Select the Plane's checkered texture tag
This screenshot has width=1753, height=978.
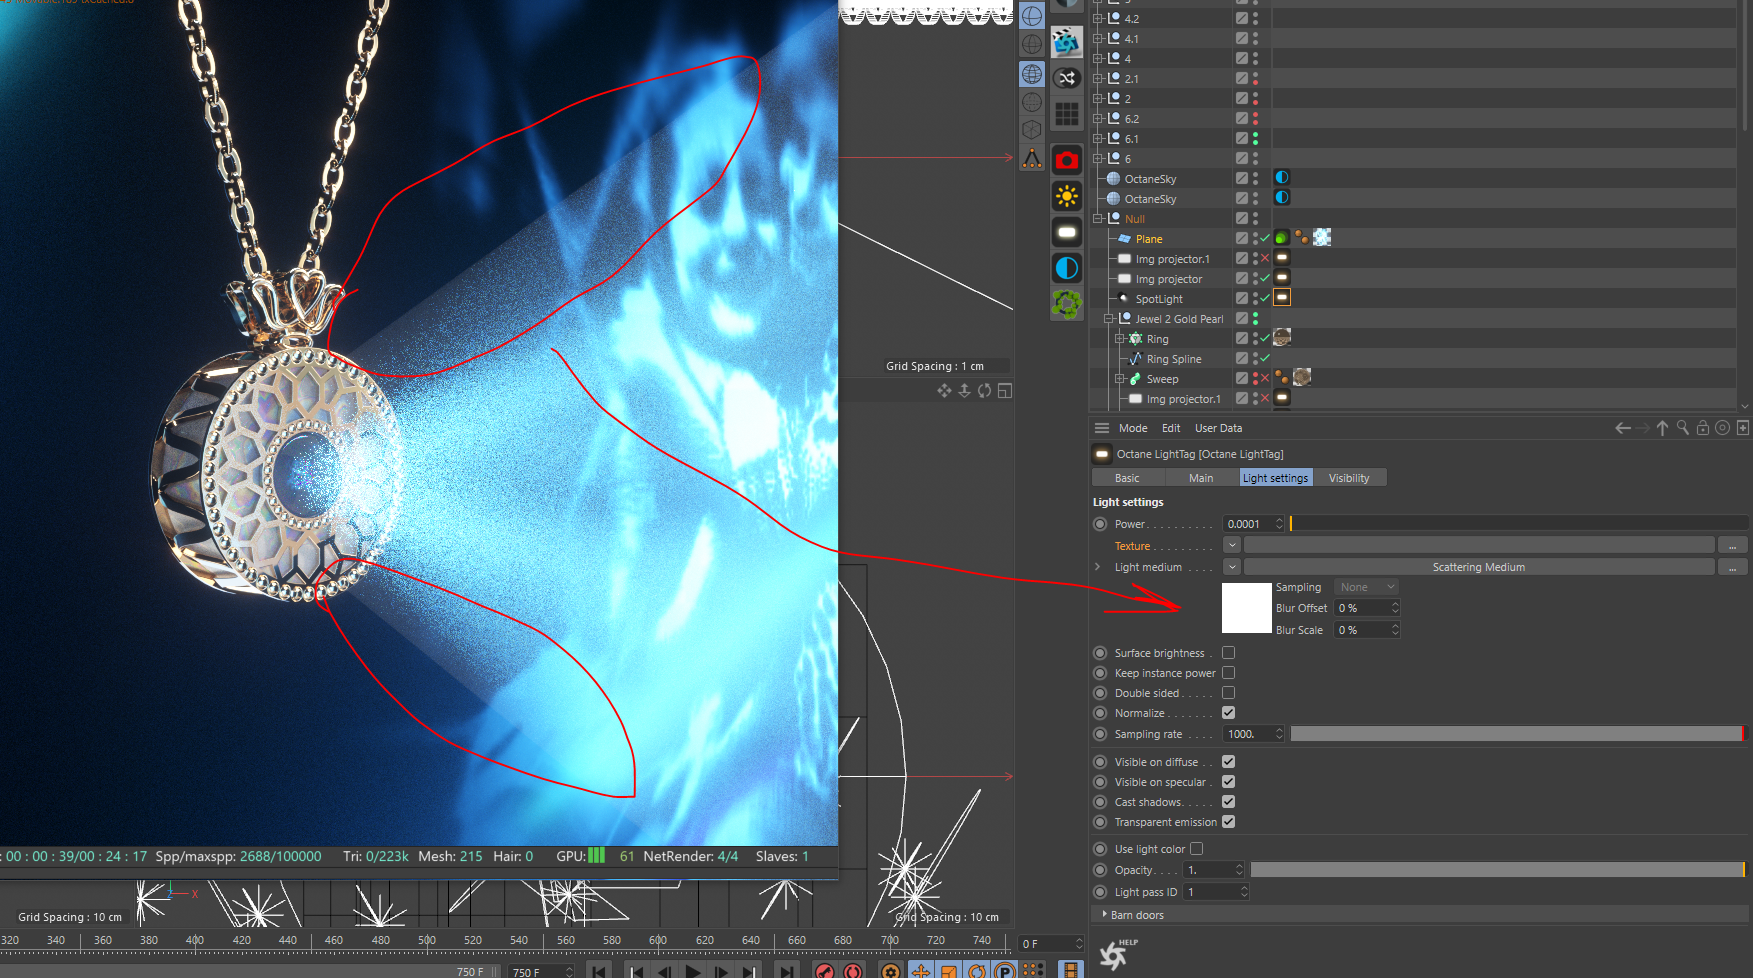[x=1322, y=237]
